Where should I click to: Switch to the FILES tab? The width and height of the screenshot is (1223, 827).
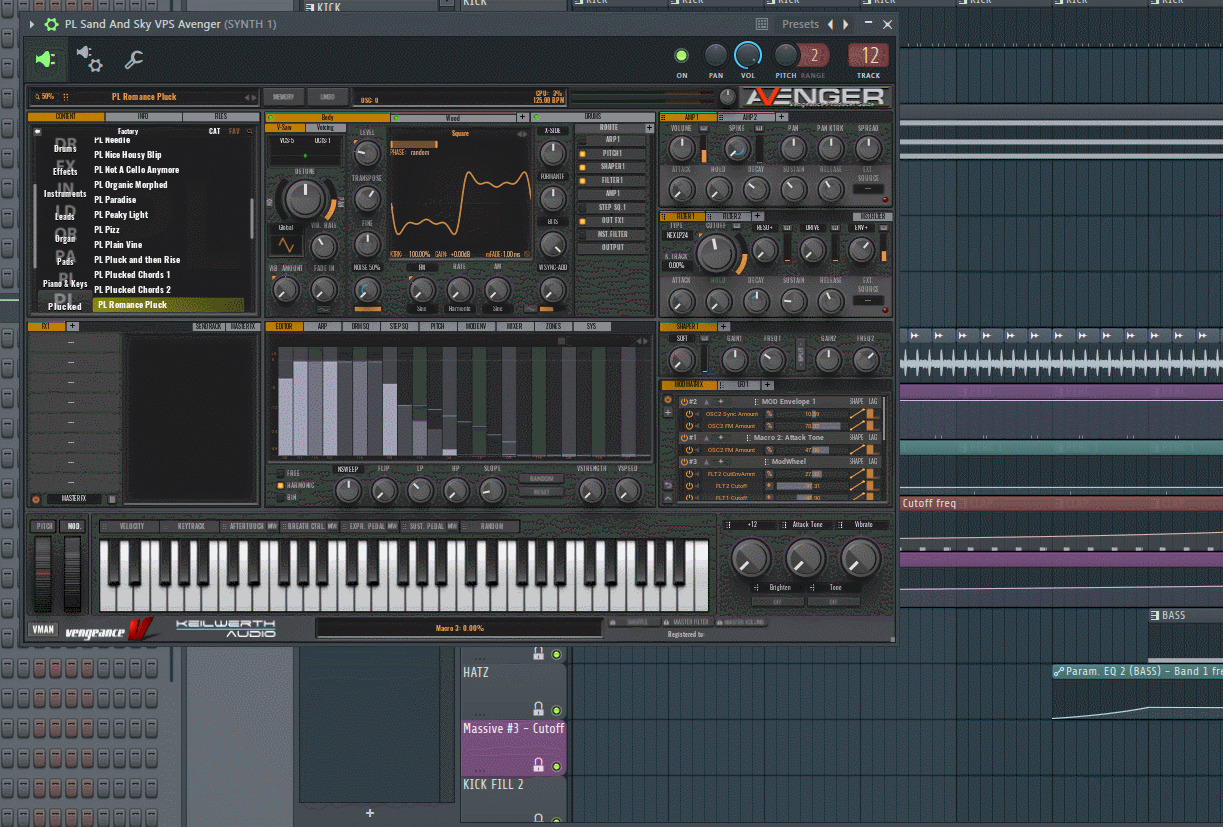pos(220,117)
